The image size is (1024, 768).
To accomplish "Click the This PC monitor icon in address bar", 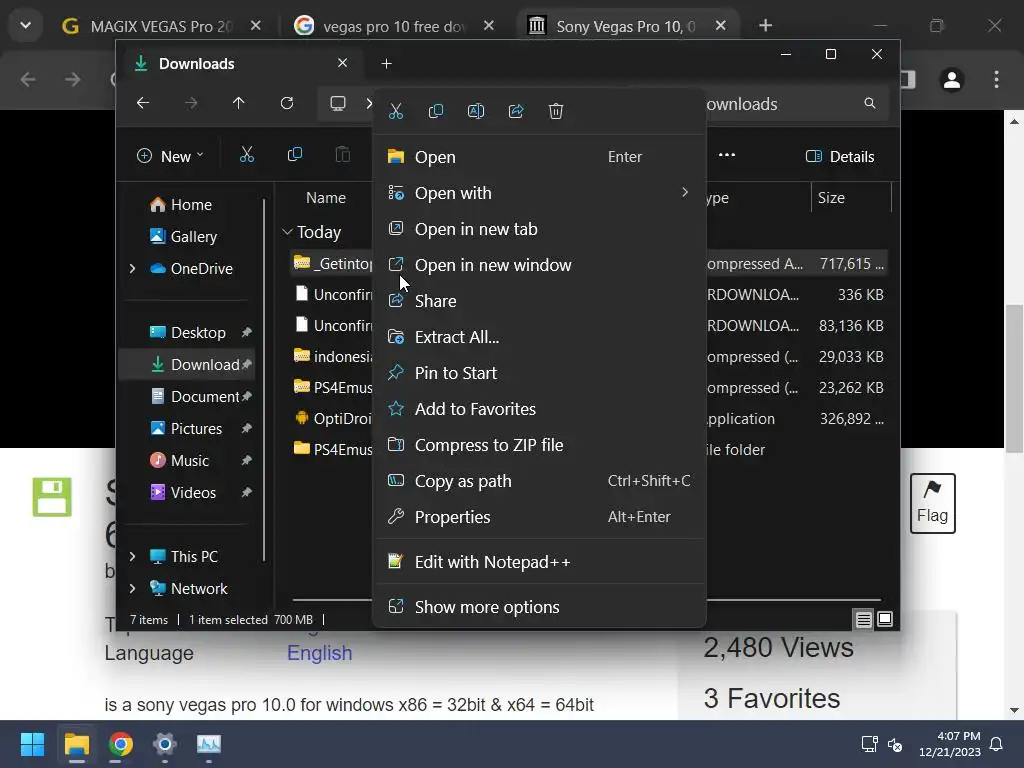I will tap(338, 103).
